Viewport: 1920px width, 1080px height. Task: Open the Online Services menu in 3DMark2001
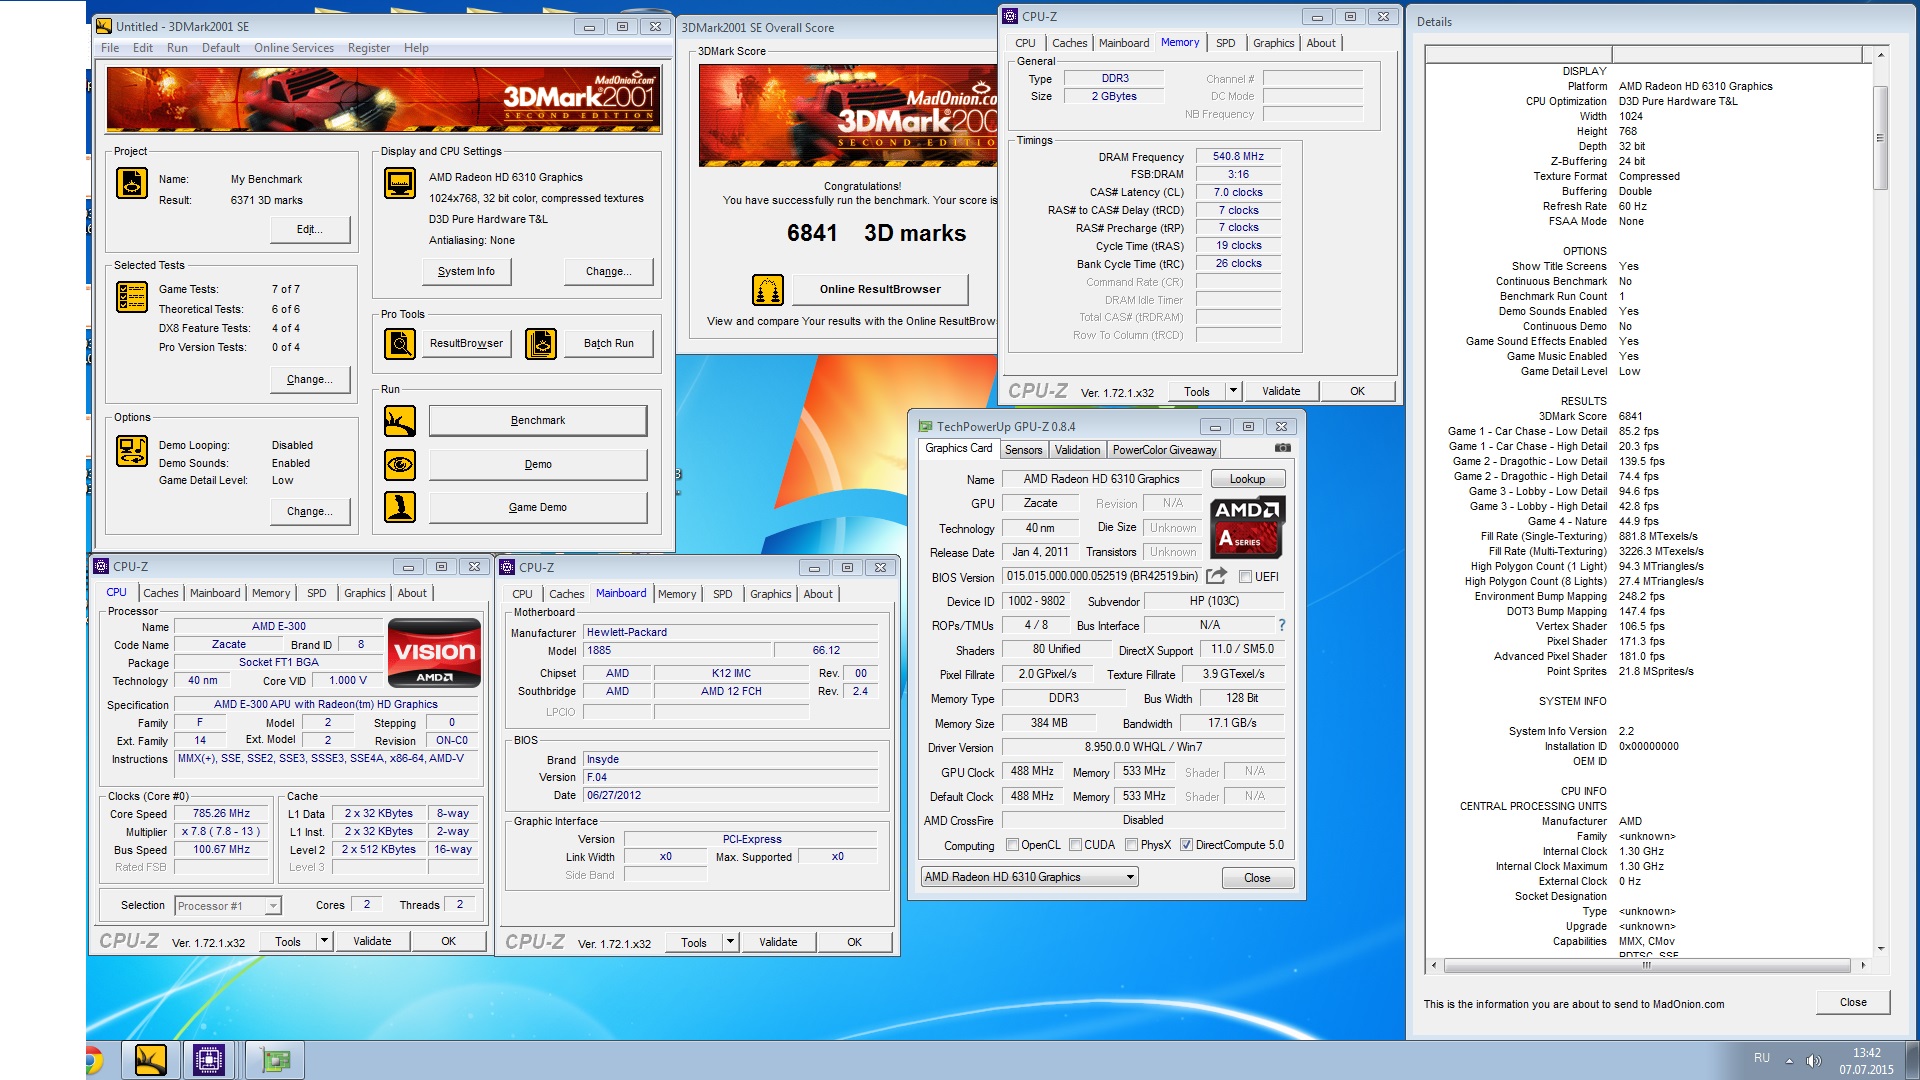[294, 48]
